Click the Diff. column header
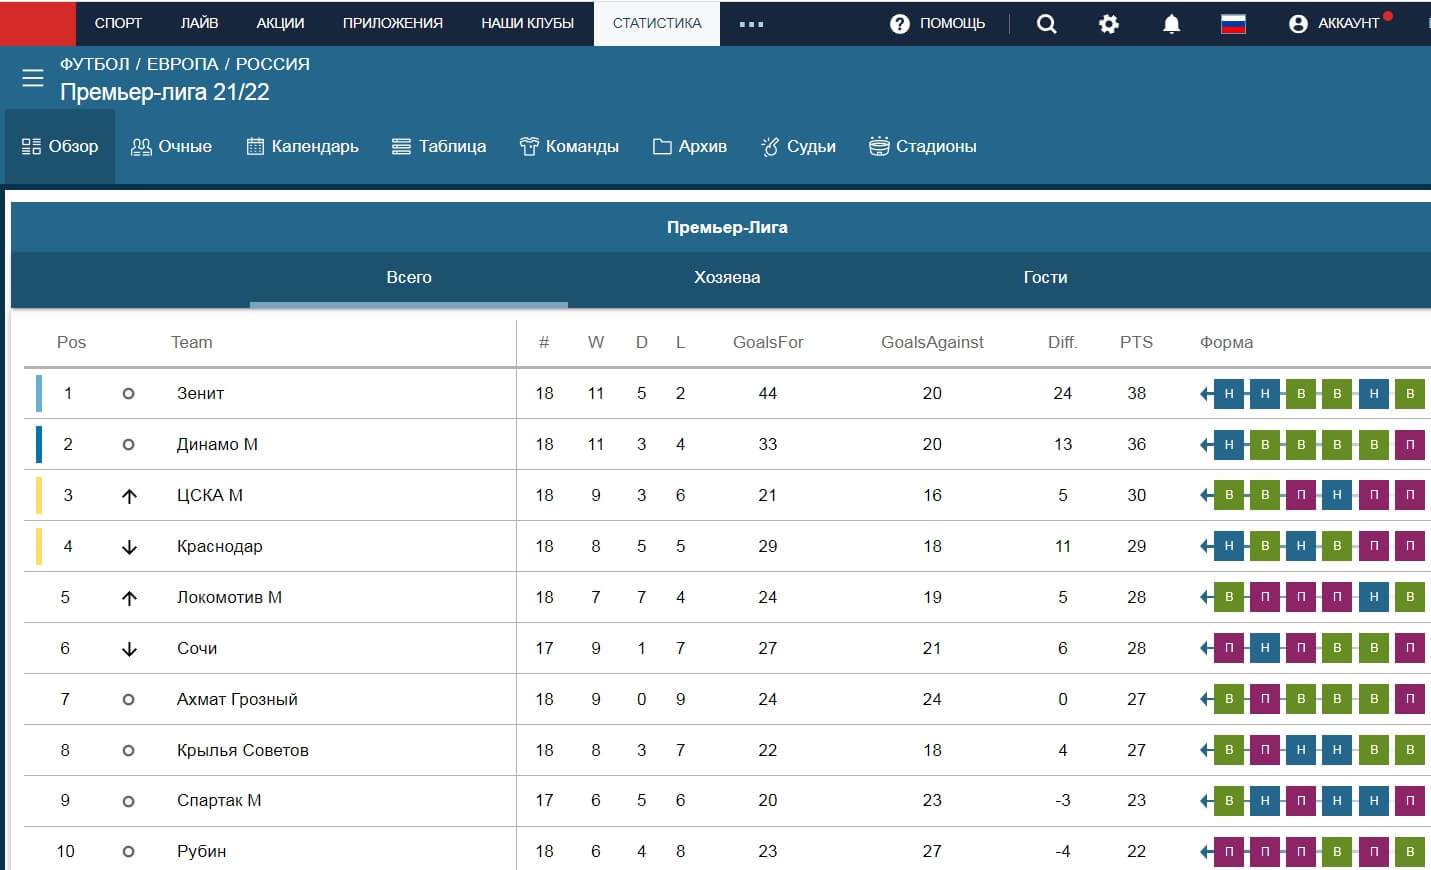This screenshot has width=1431, height=870. pos(1062,343)
